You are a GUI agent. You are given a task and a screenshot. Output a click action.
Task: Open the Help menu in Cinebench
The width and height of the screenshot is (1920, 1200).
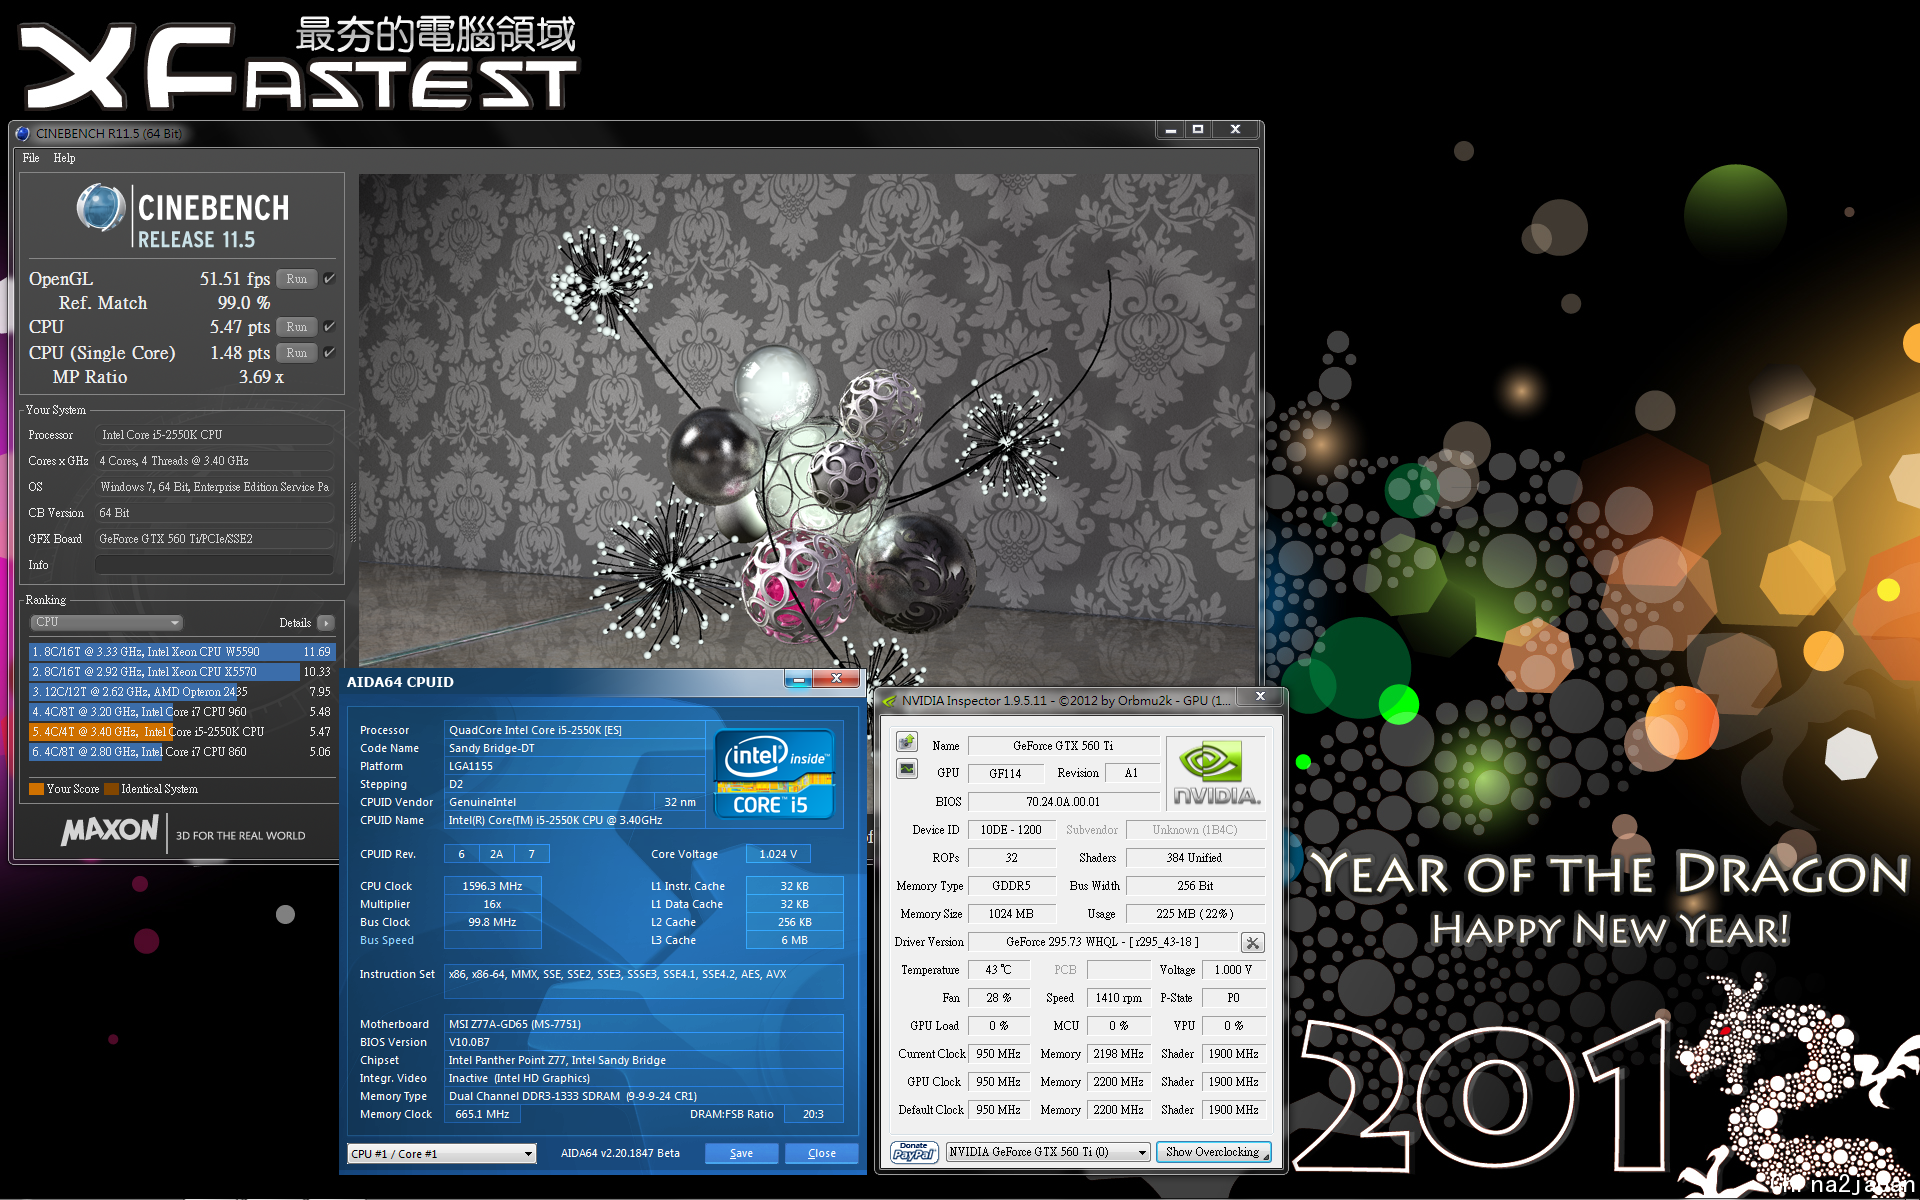(64, 158)
